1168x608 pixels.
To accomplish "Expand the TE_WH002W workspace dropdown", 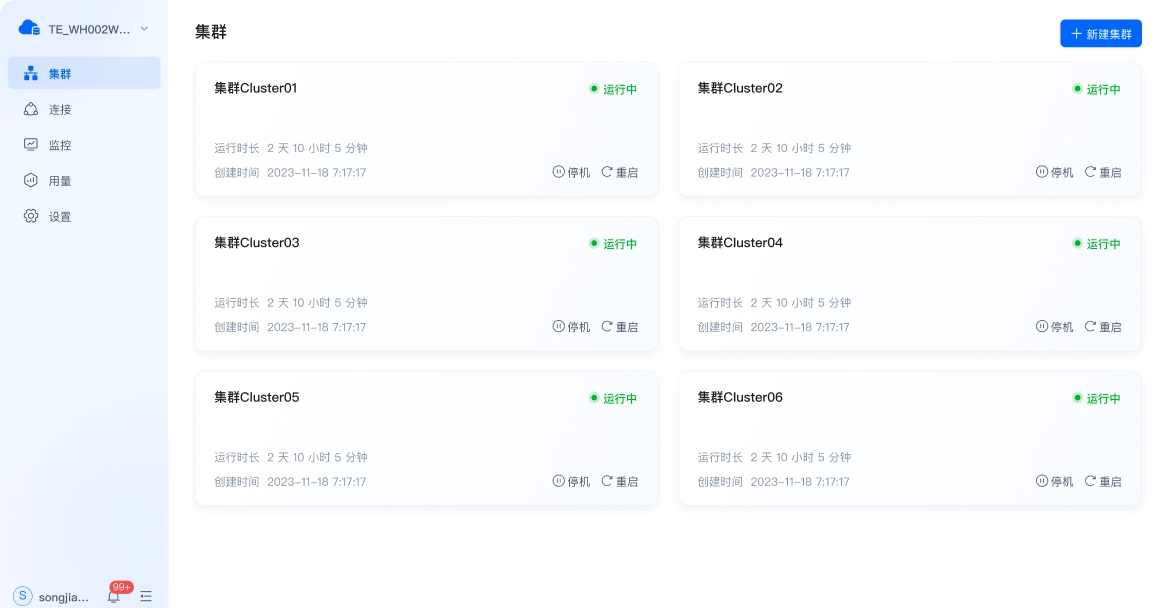I will click(145, 29).
